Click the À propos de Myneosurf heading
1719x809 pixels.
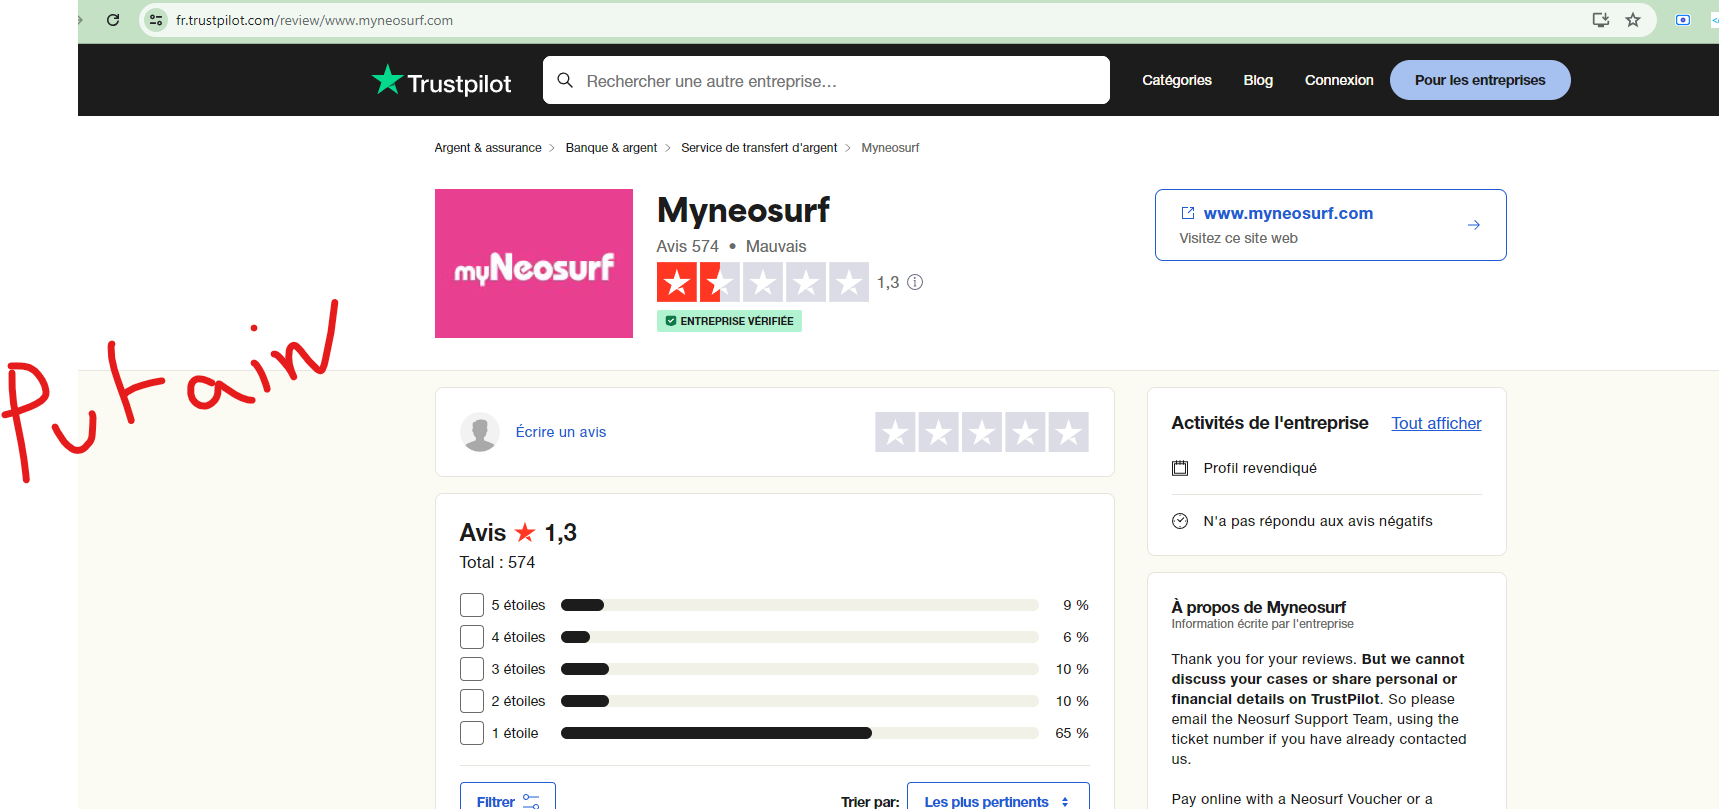[x=1258, y=607]
